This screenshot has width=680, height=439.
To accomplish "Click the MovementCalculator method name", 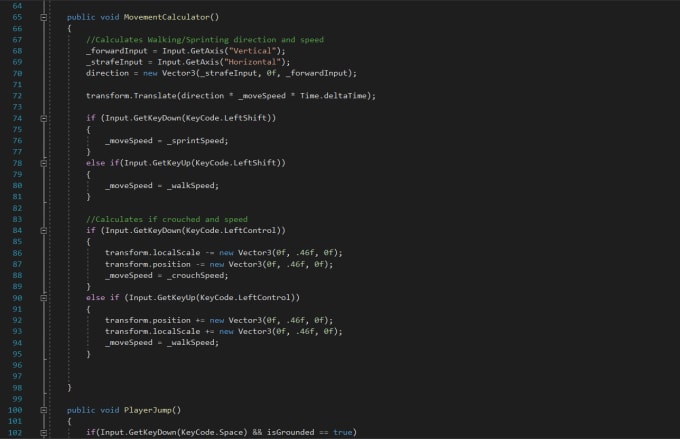I will [167, 17].
